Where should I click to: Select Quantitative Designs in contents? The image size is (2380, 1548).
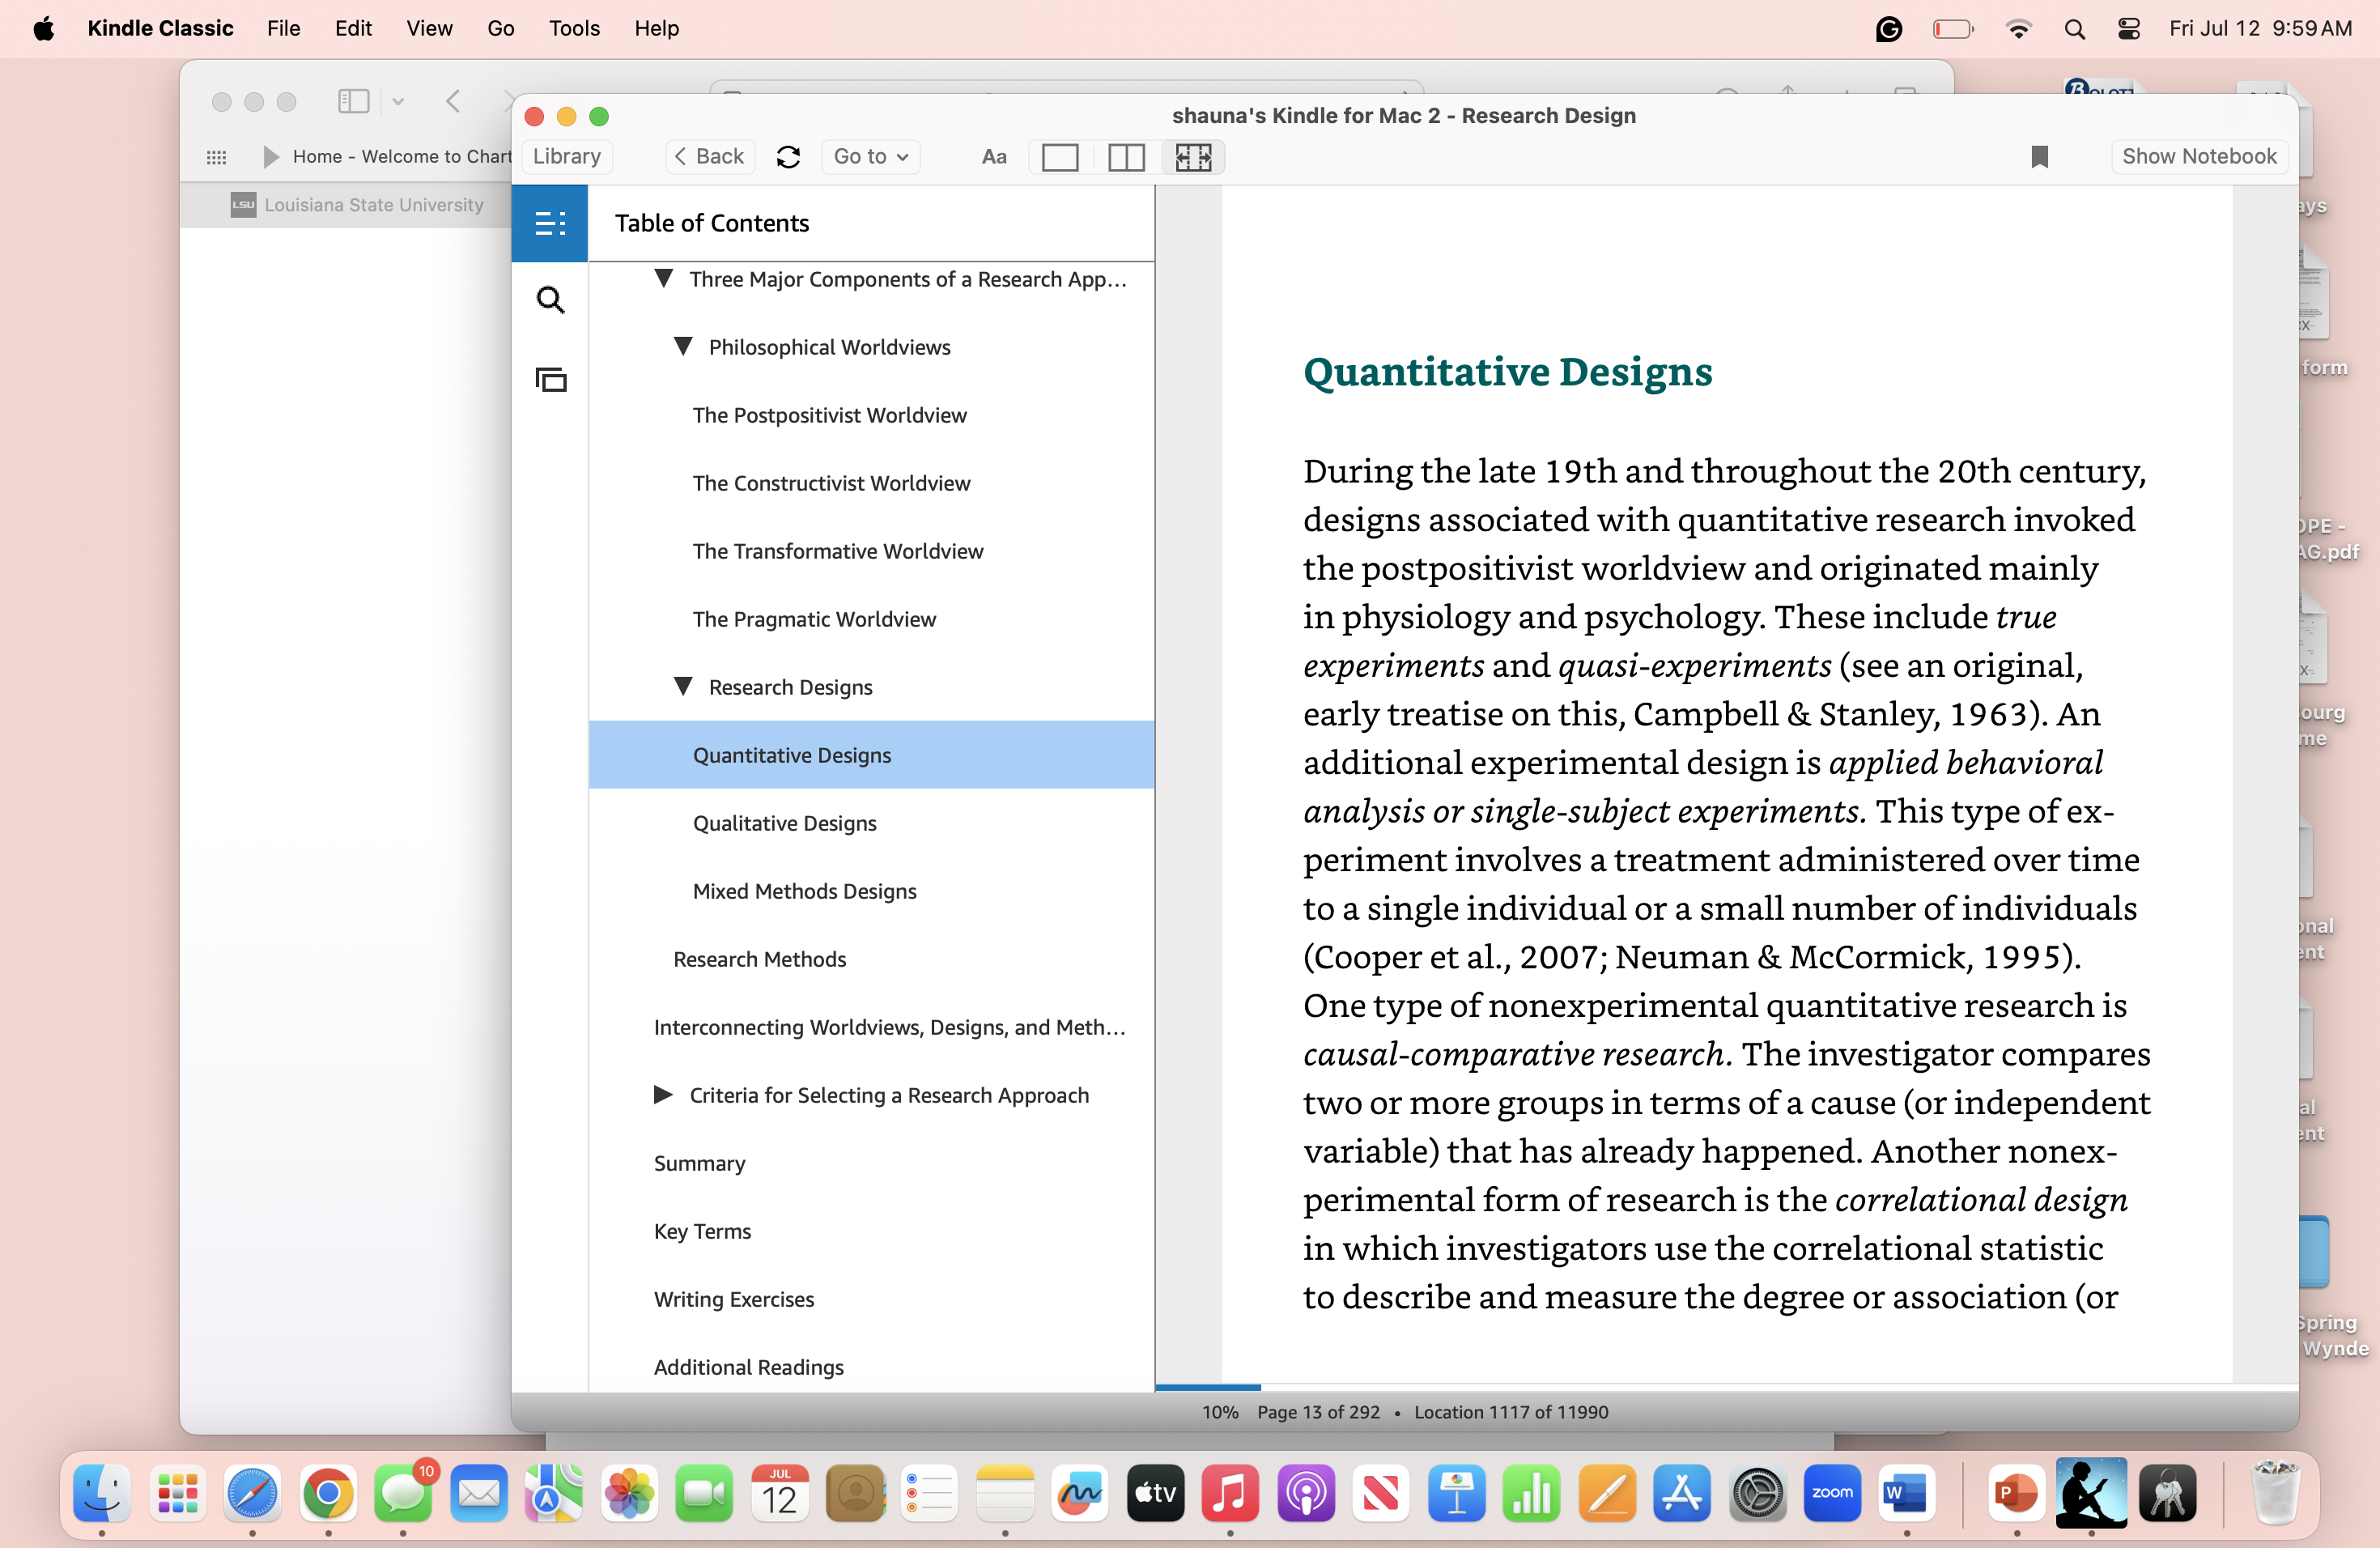tap(871, 755)
